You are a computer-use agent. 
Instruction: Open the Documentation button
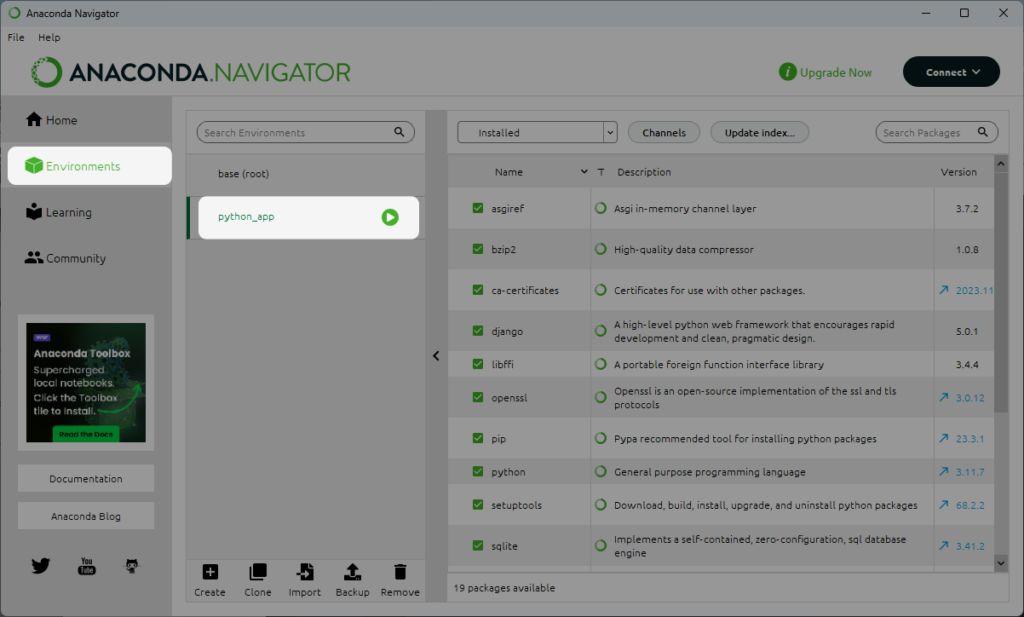[86, 478]
